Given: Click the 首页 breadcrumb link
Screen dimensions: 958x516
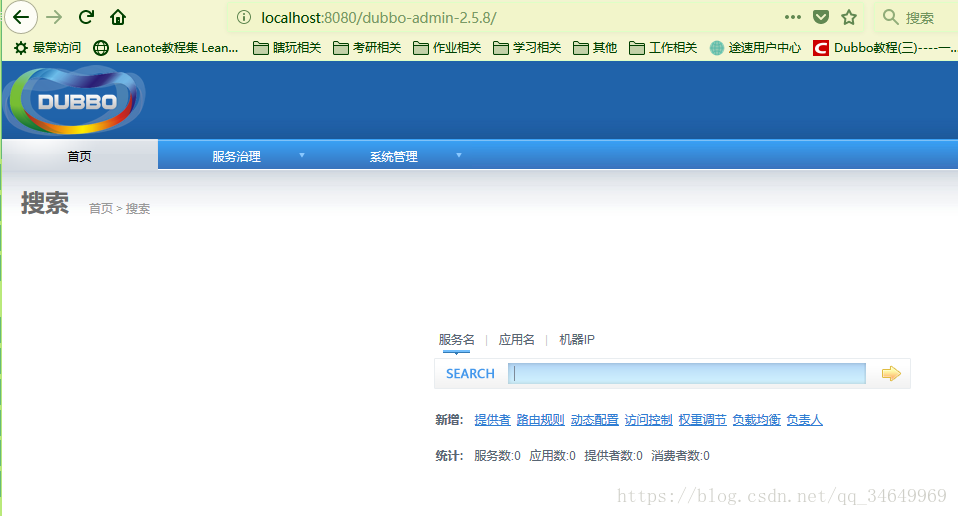Looking at the screenshot, I should 101,209.
